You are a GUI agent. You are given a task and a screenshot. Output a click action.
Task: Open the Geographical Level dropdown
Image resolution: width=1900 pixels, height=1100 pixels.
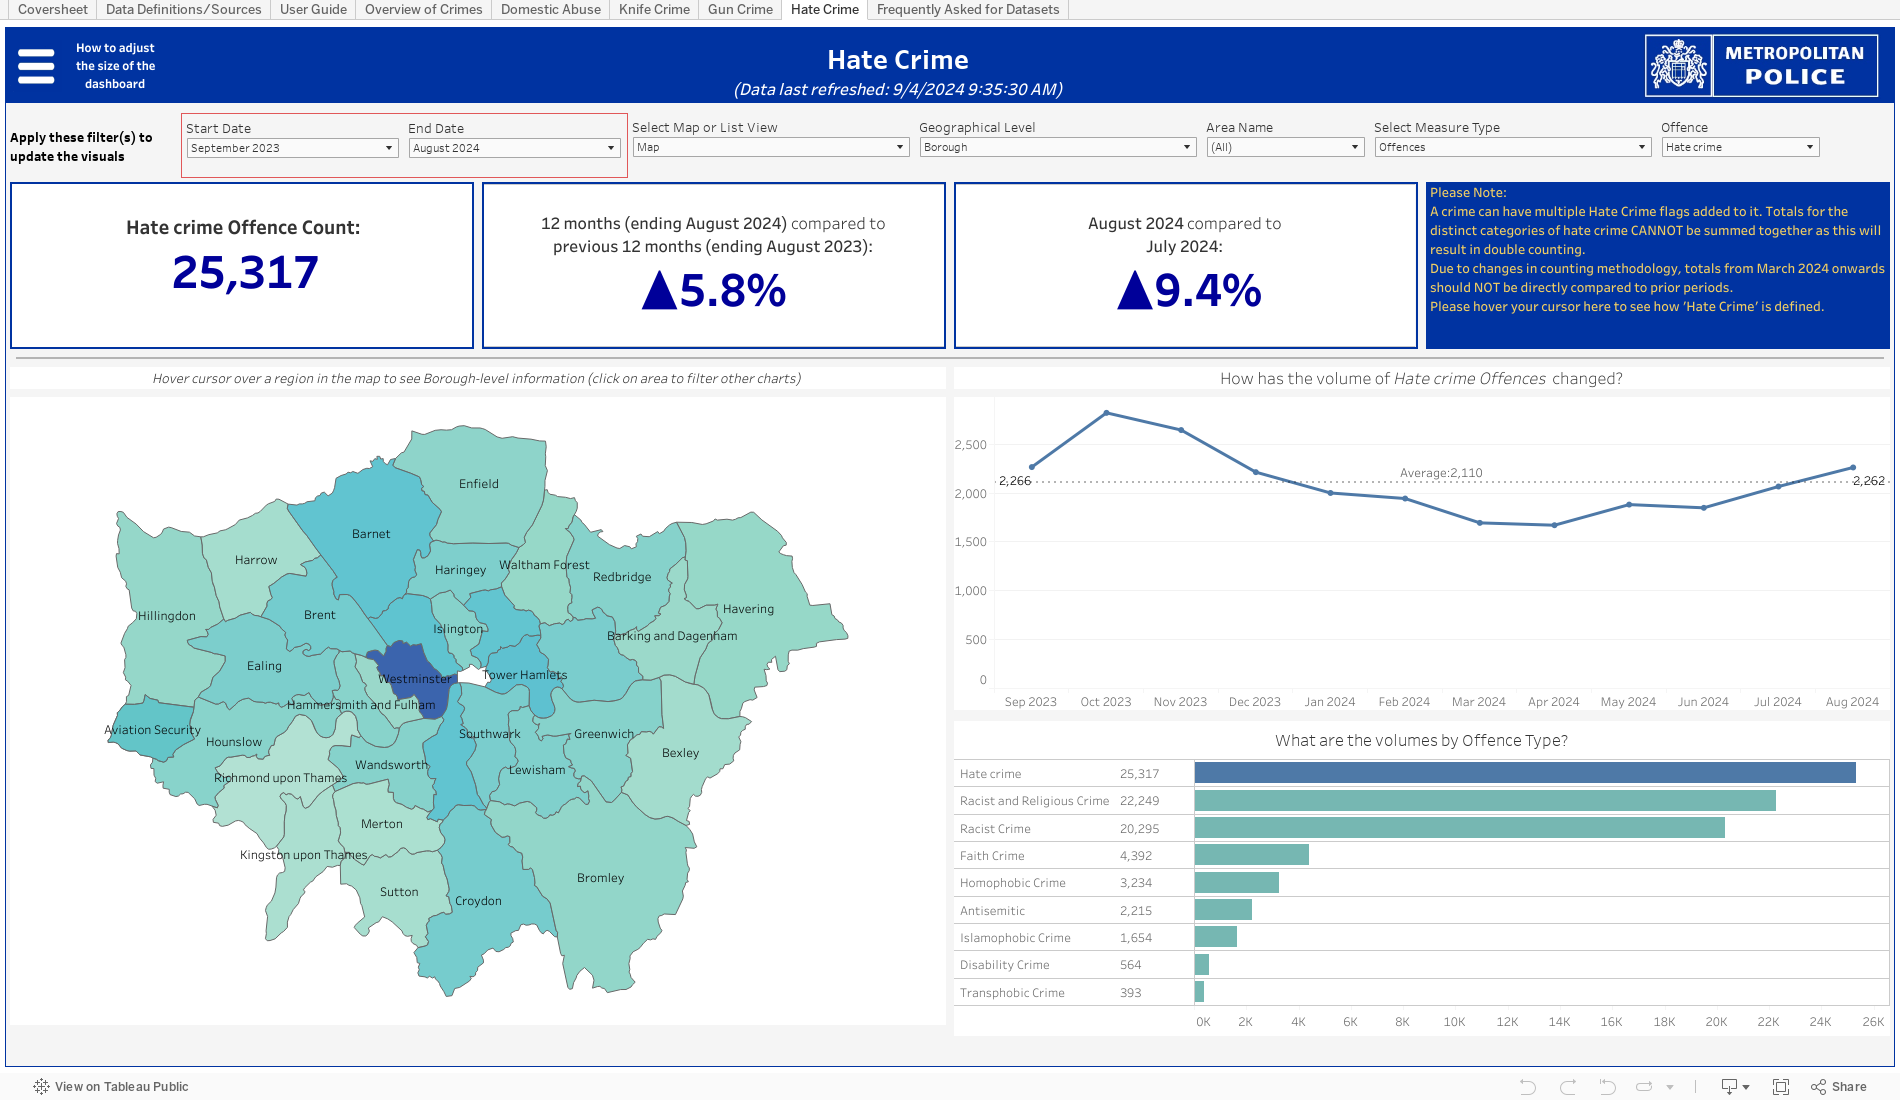click(1057, 147)
